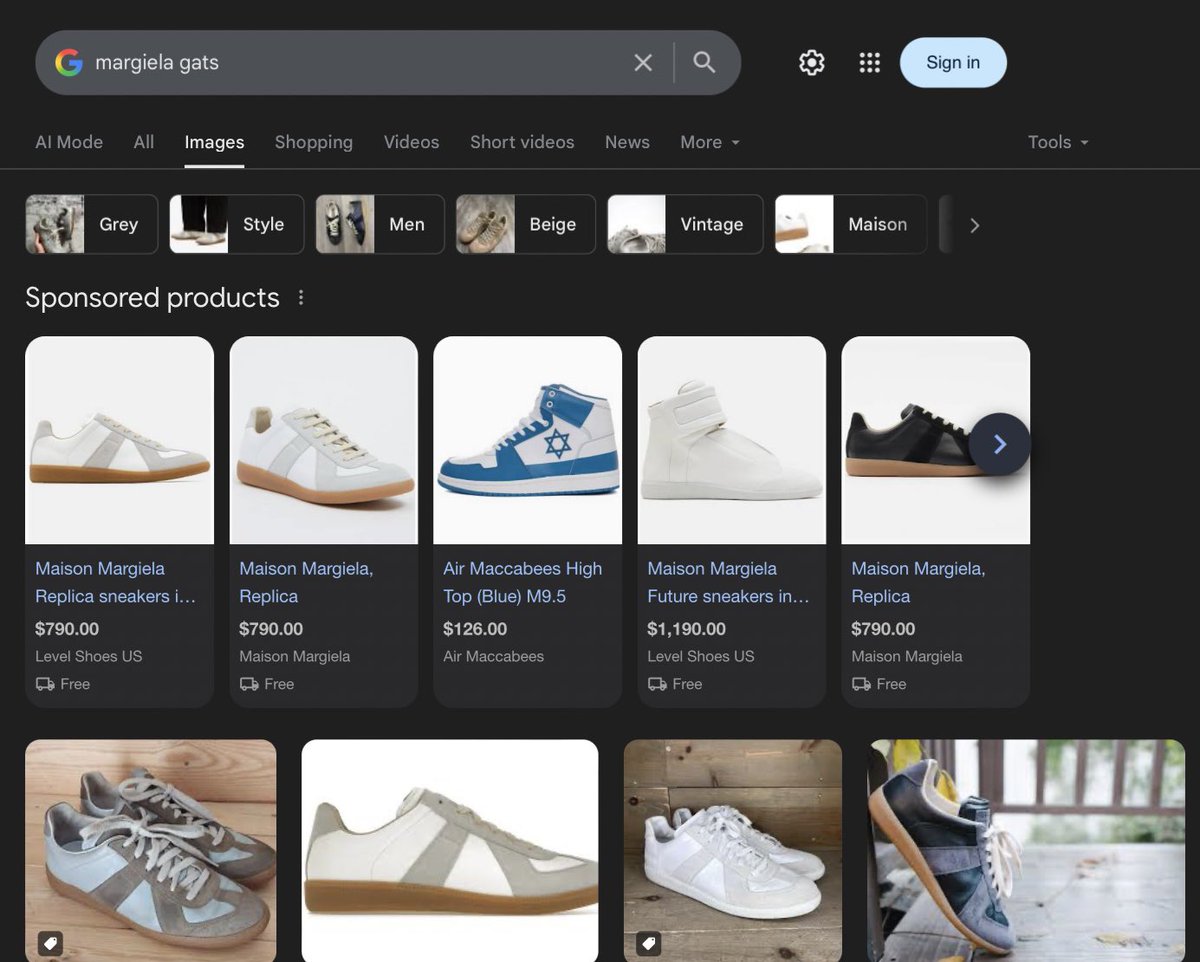Filter images by Style chip
The height and width of the screenshot is (962, 1200).
[x=236, y=224]
